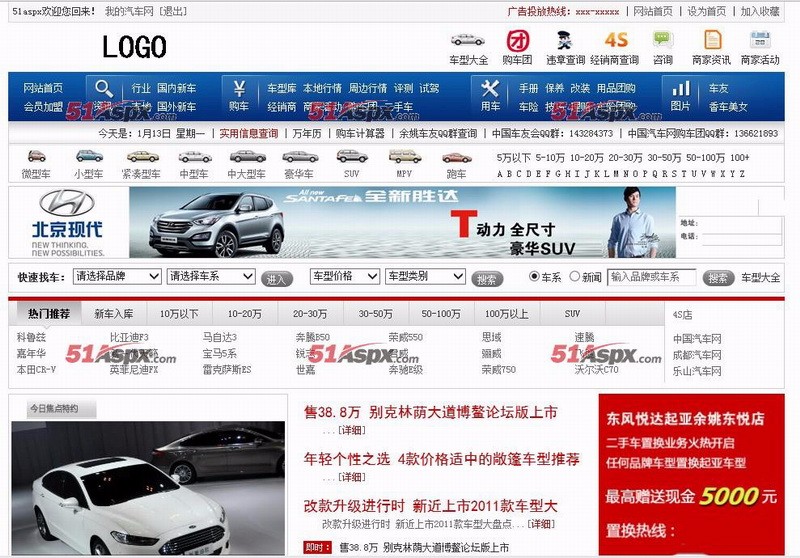This screenshot has height=558, width=800.
Task: Select the 豪华车 car type icon
Action: pyautogui.click(x=301, y=157)
